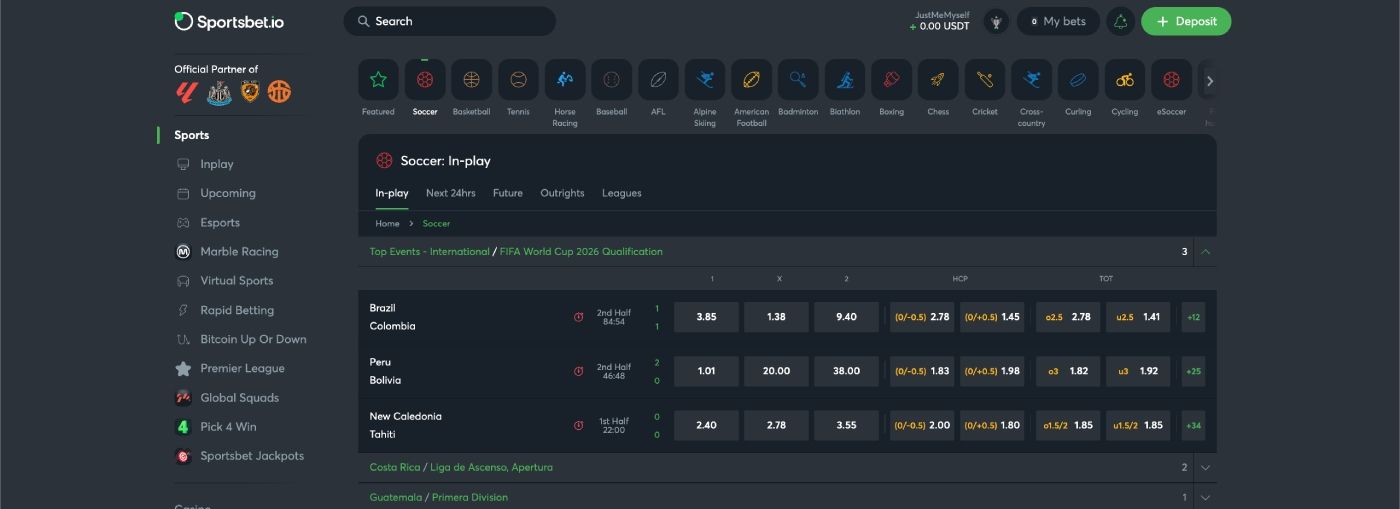Collapse the FIFA World Cup Qualification section
Viewport: 1400px width, 509px height.
[x=1205, y=252]
